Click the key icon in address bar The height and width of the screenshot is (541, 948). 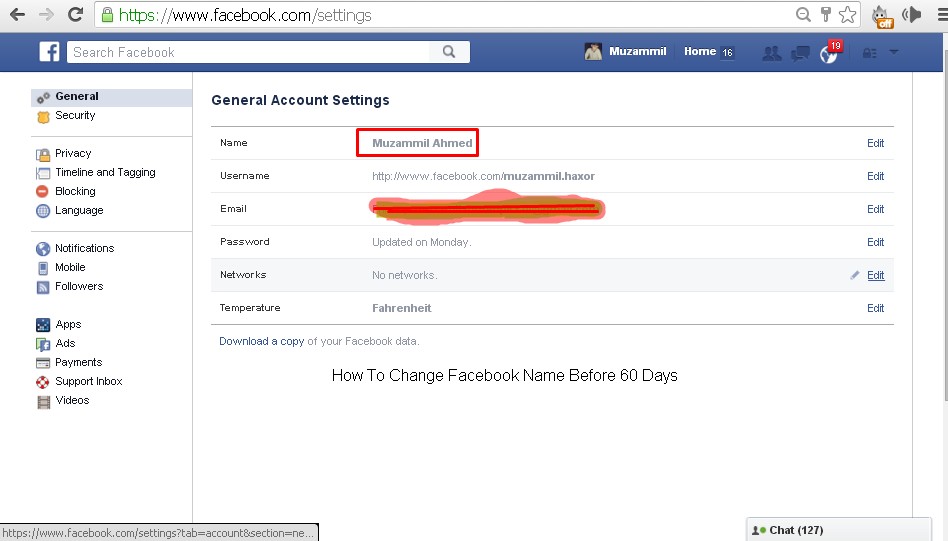click(825, 15)
